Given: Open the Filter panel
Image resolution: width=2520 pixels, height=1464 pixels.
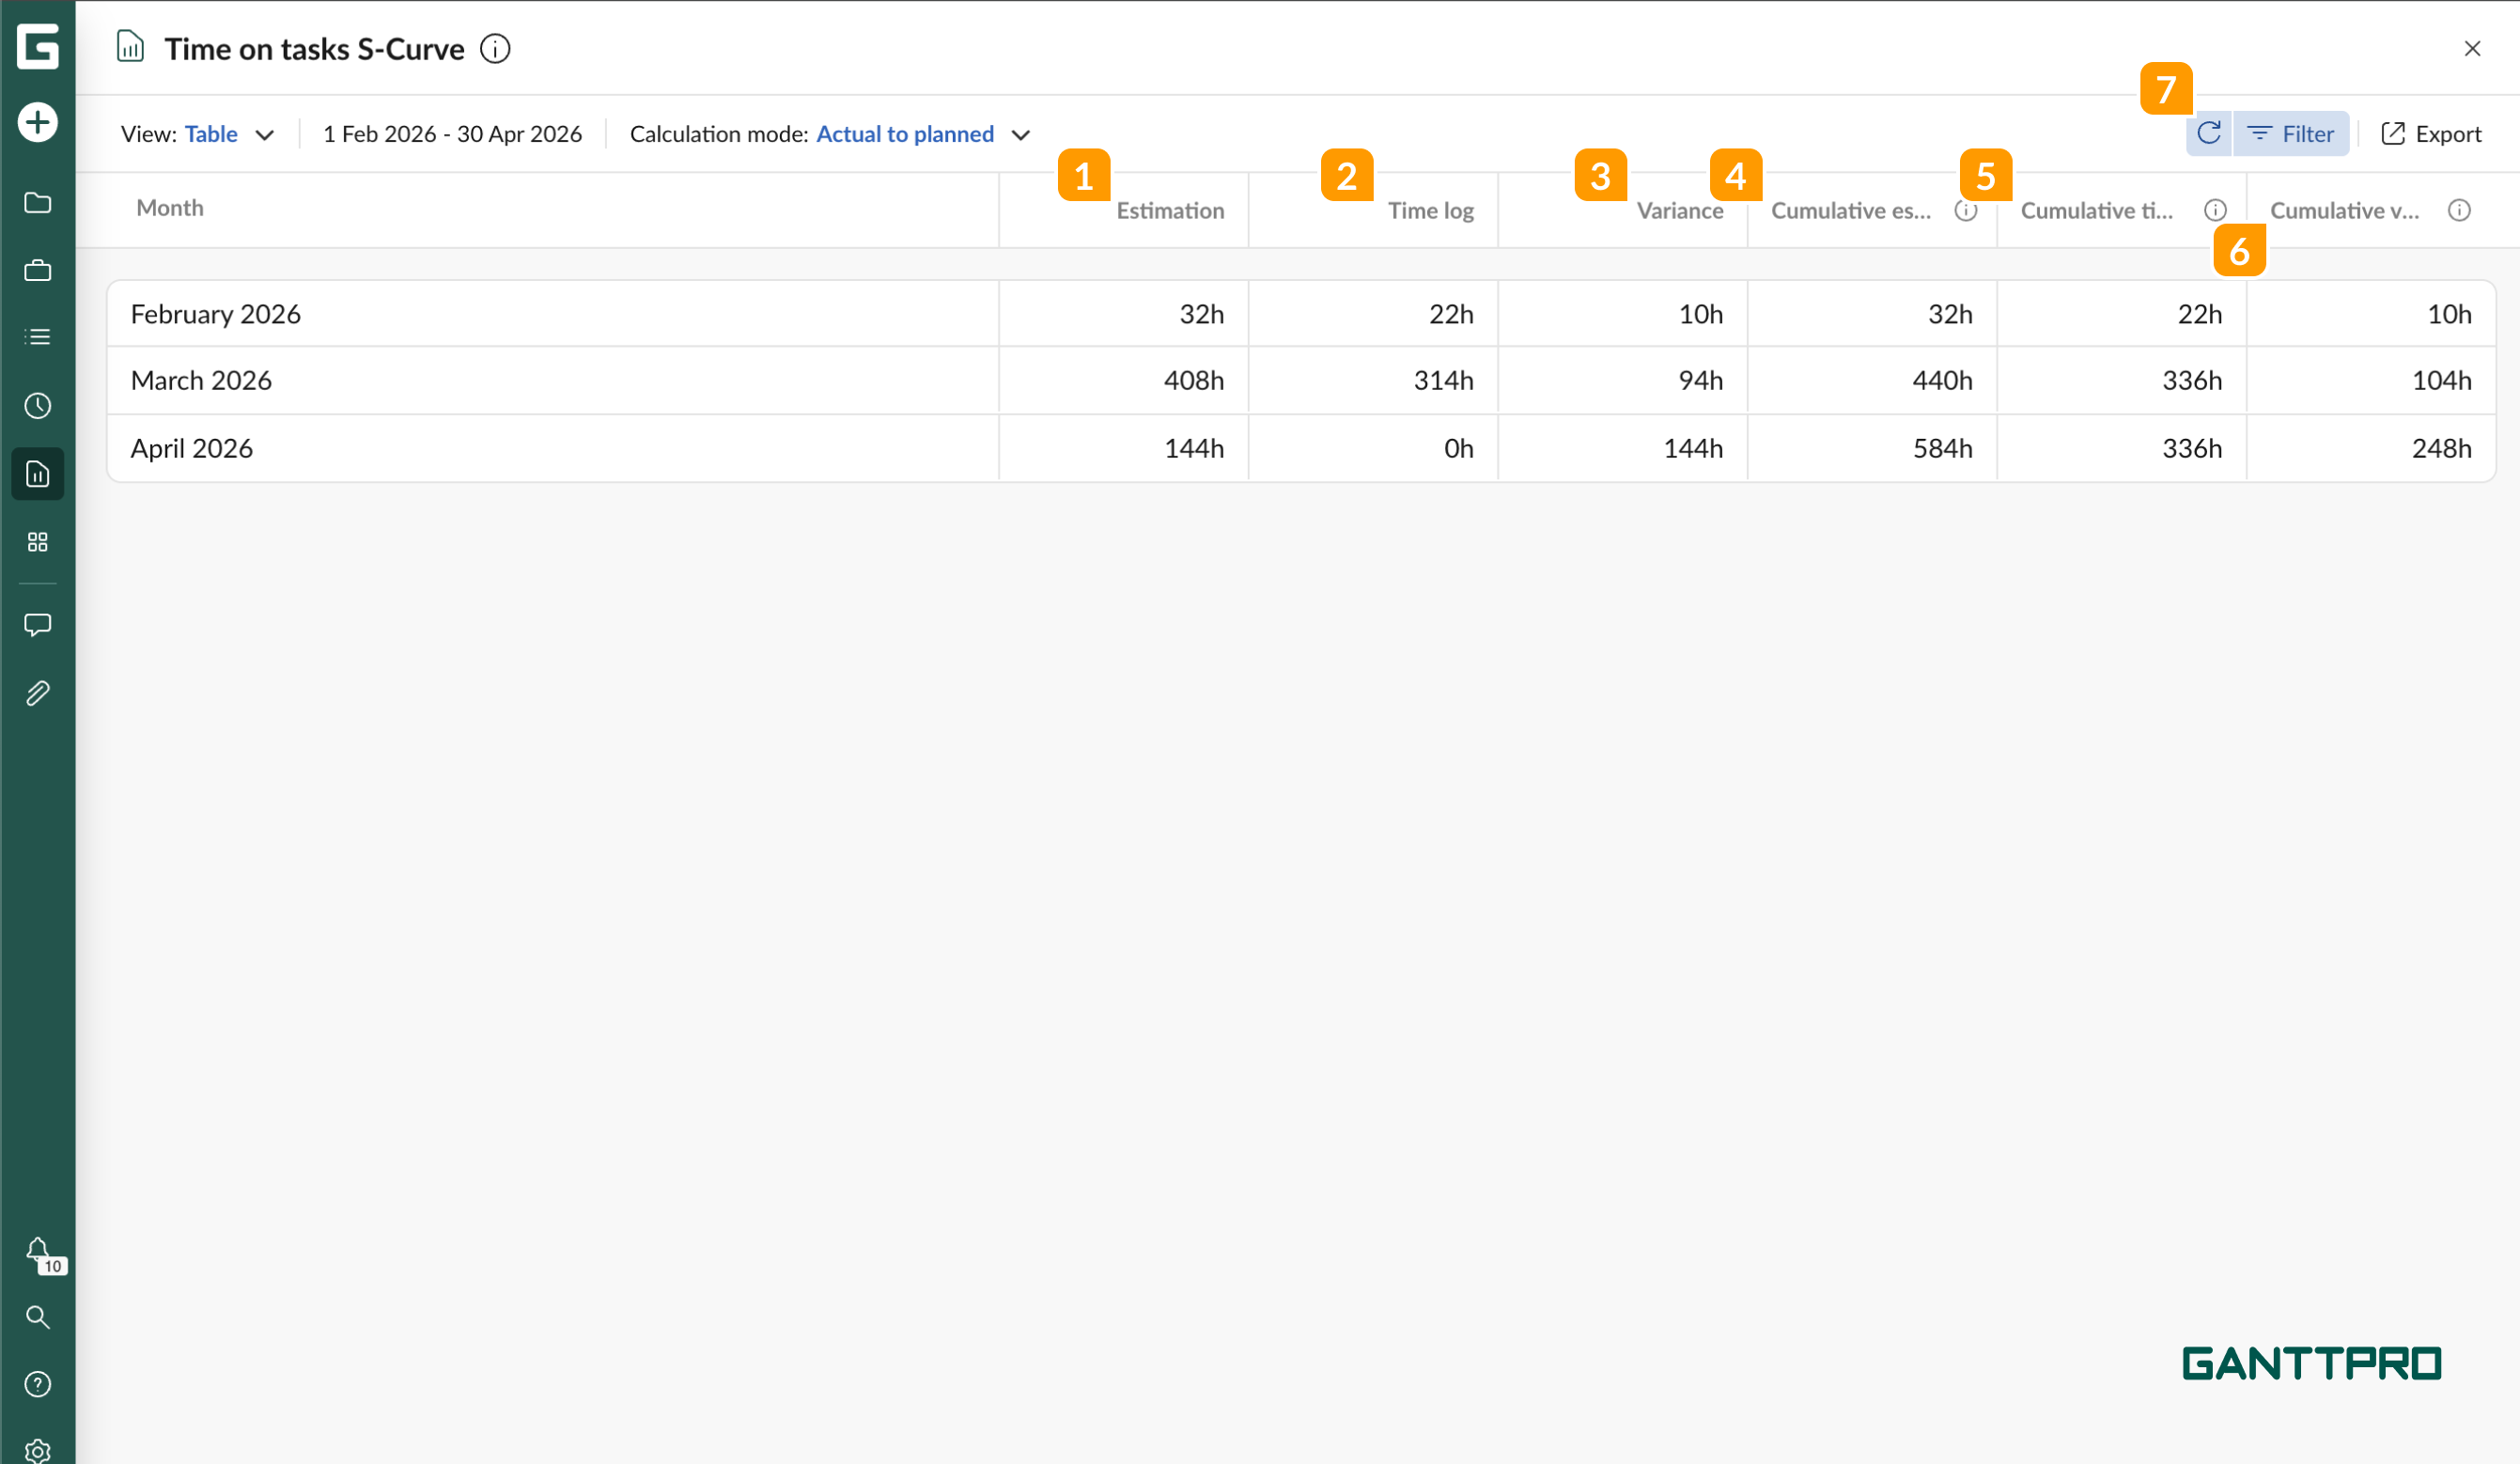Looking at the screenshot, I should 2292,133.
